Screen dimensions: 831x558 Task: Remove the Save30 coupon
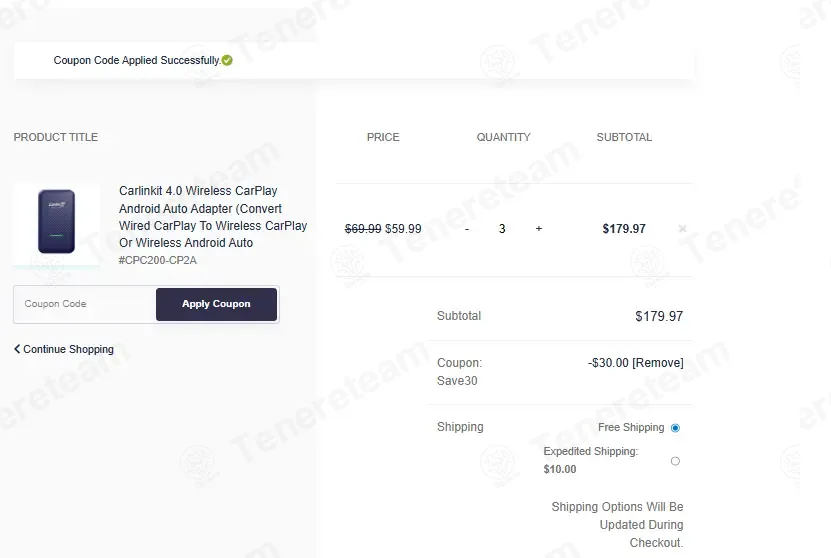click(658, 363)
